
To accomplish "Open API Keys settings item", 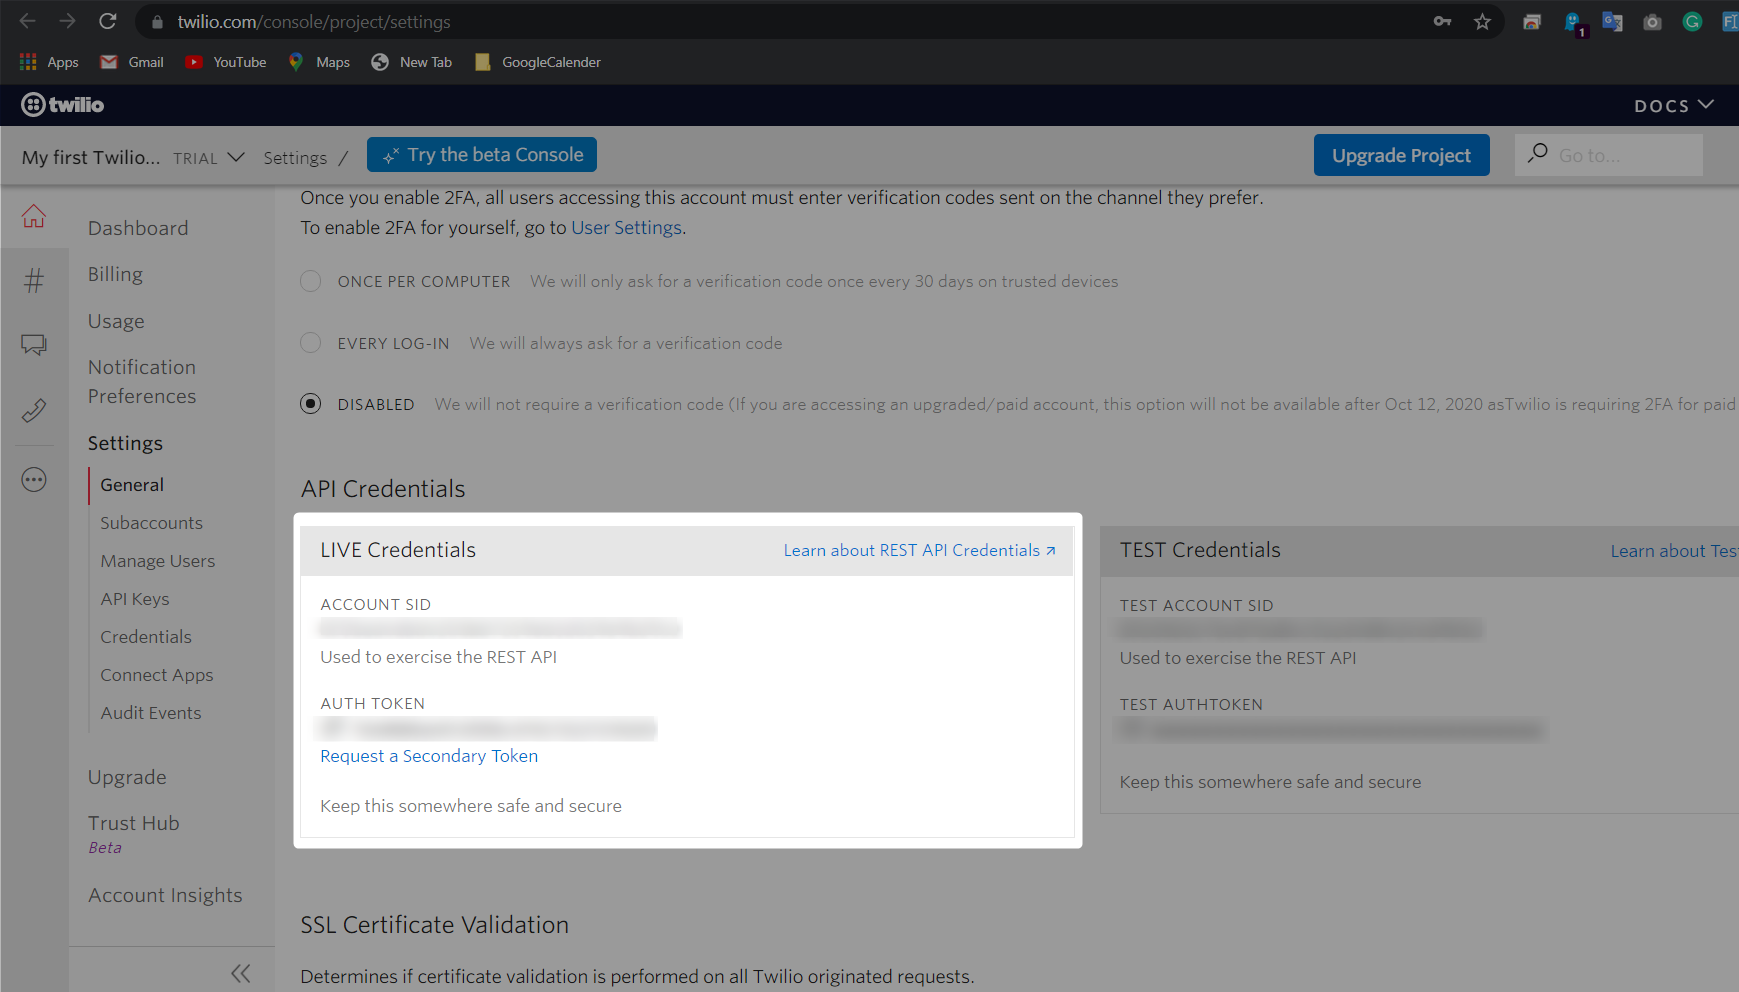I will tap(135, 599).
